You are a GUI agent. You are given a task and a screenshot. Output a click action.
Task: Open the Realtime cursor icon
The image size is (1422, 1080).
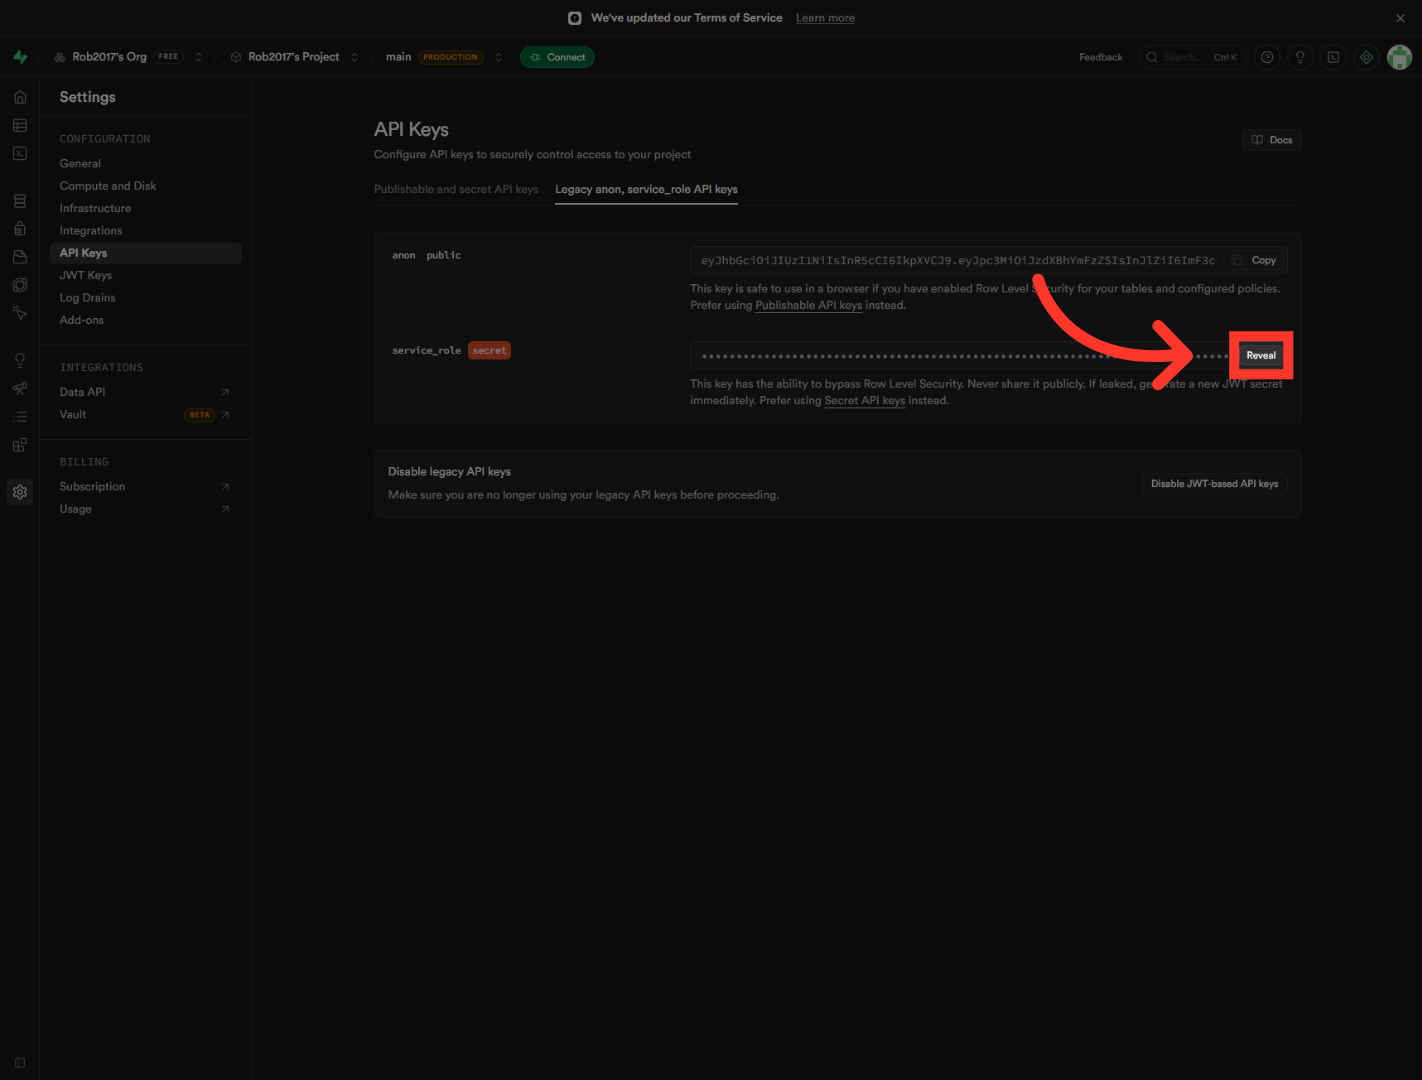click(20, 313)
